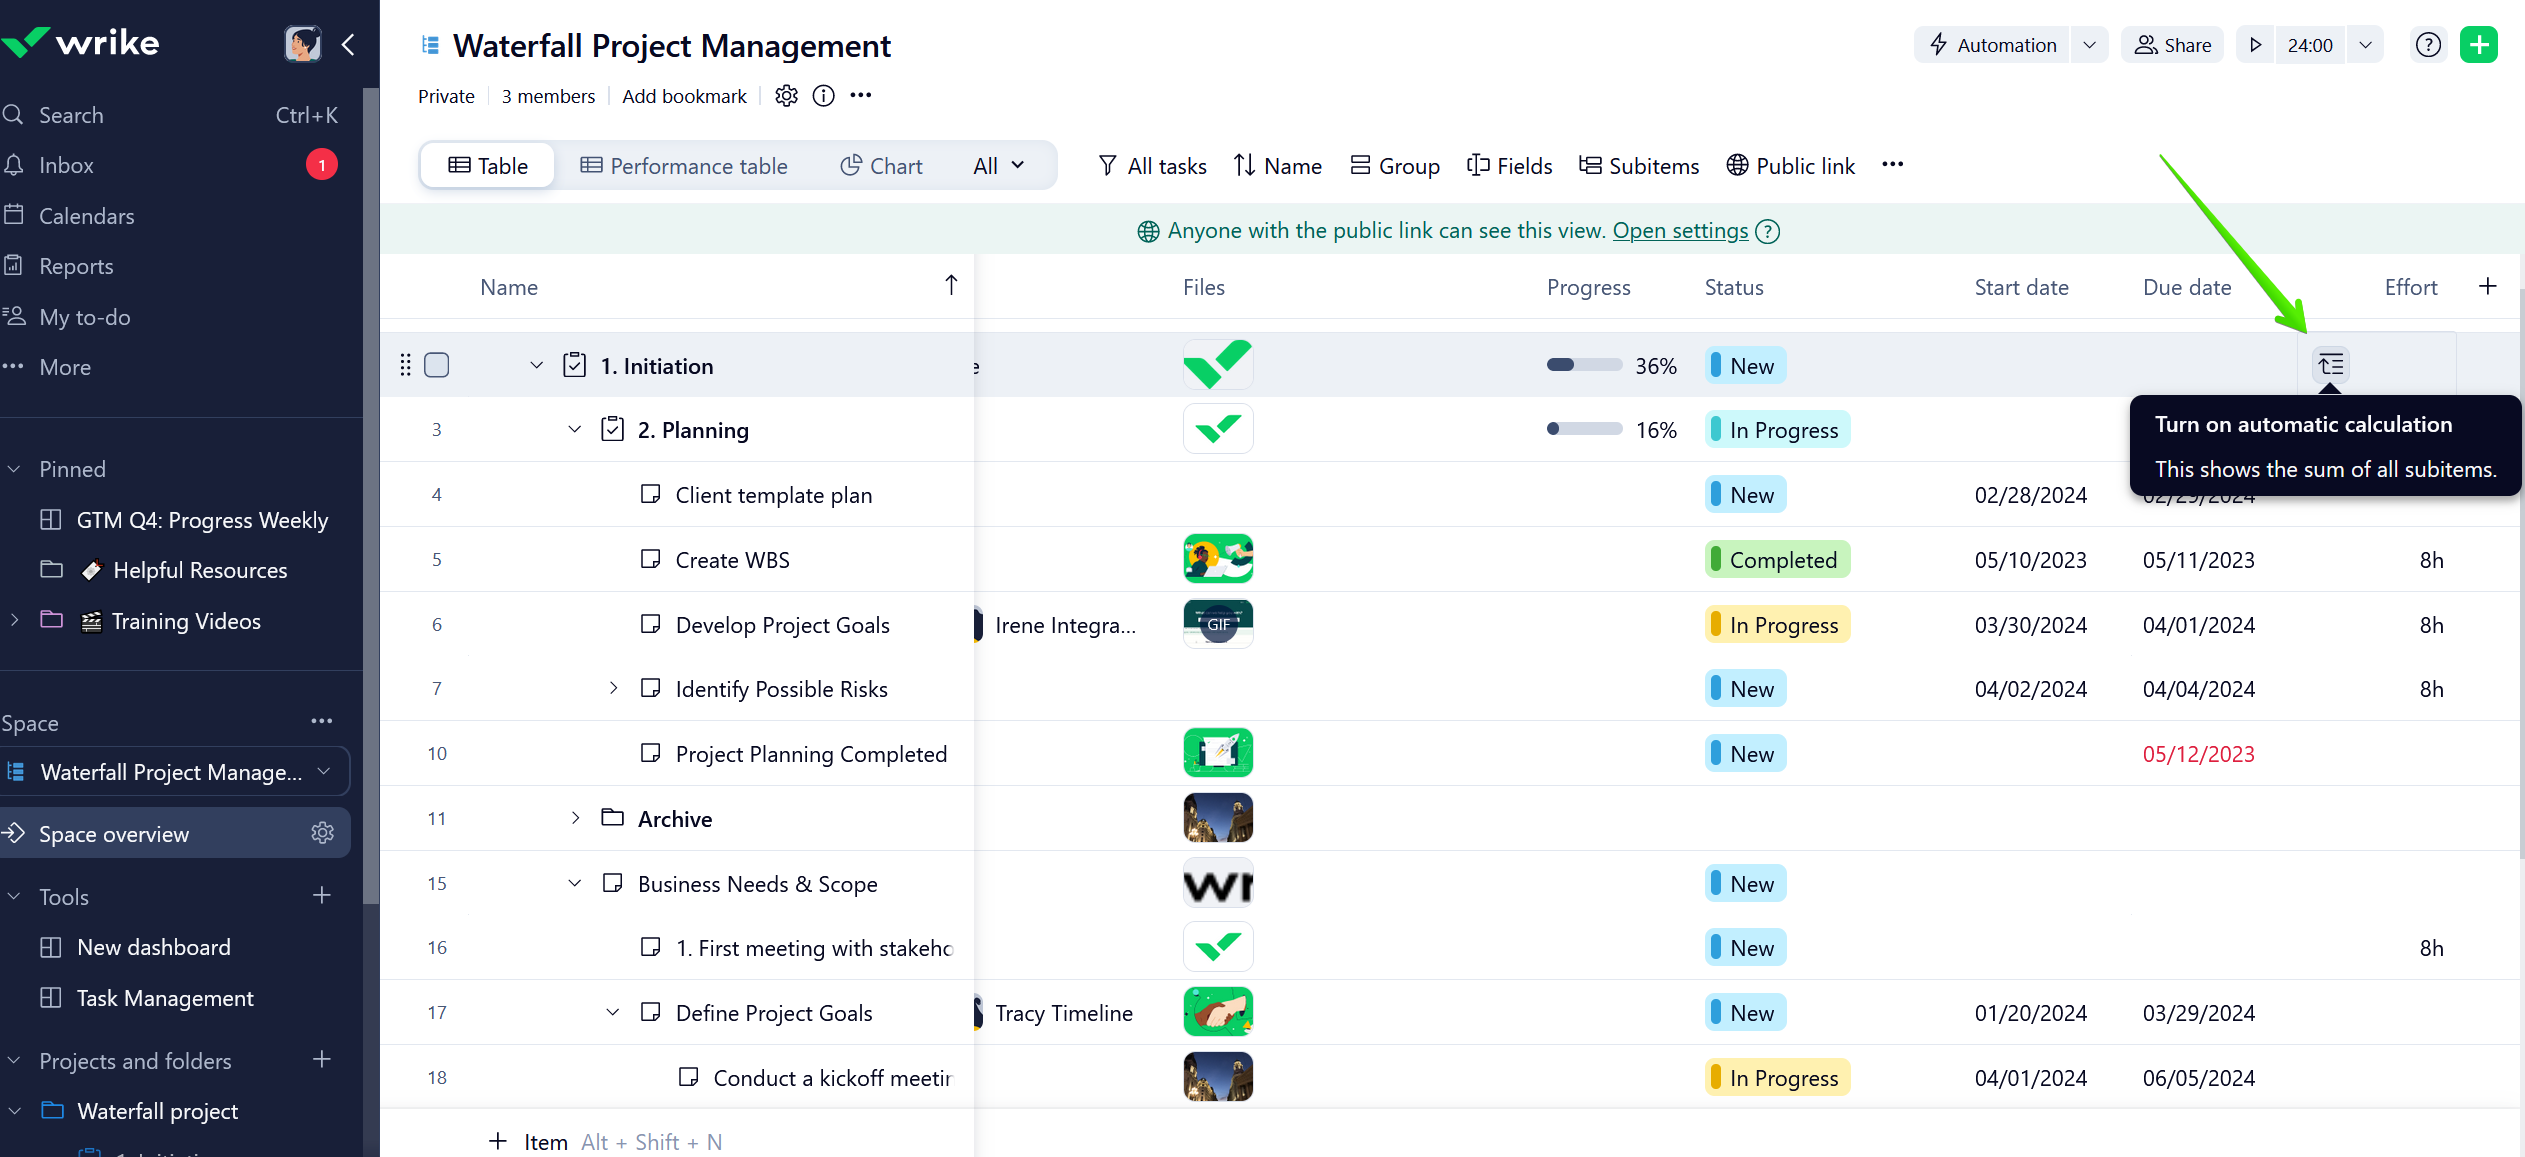The image size is (2525, 1157).
Task: Open the help question mark icon
Action: (x=2428, y=45)
